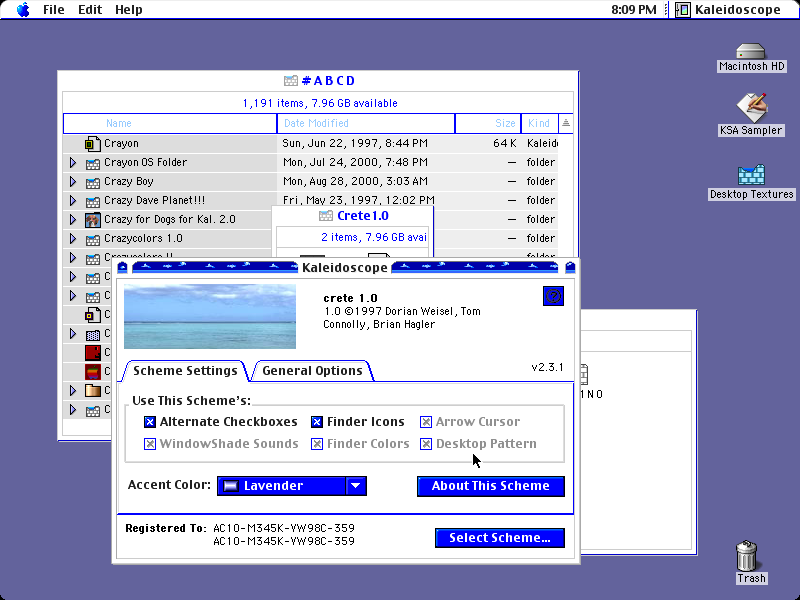Click the date Mon, Aug 28, 2000, 3:03 AM

click(x=355, y=181)
